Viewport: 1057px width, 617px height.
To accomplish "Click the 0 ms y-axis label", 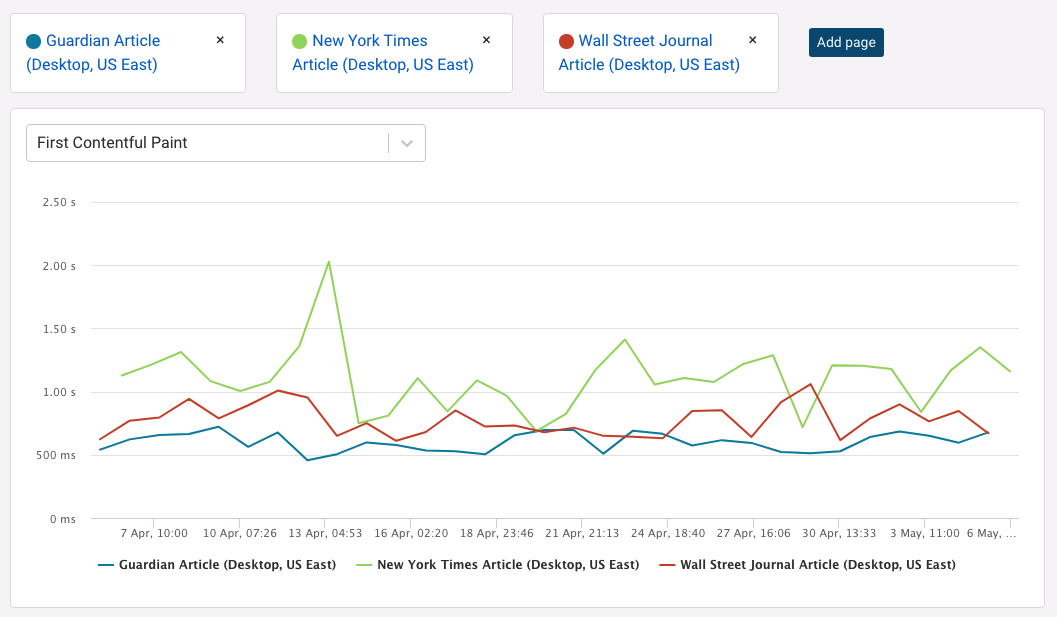I will tap(63, 519).
